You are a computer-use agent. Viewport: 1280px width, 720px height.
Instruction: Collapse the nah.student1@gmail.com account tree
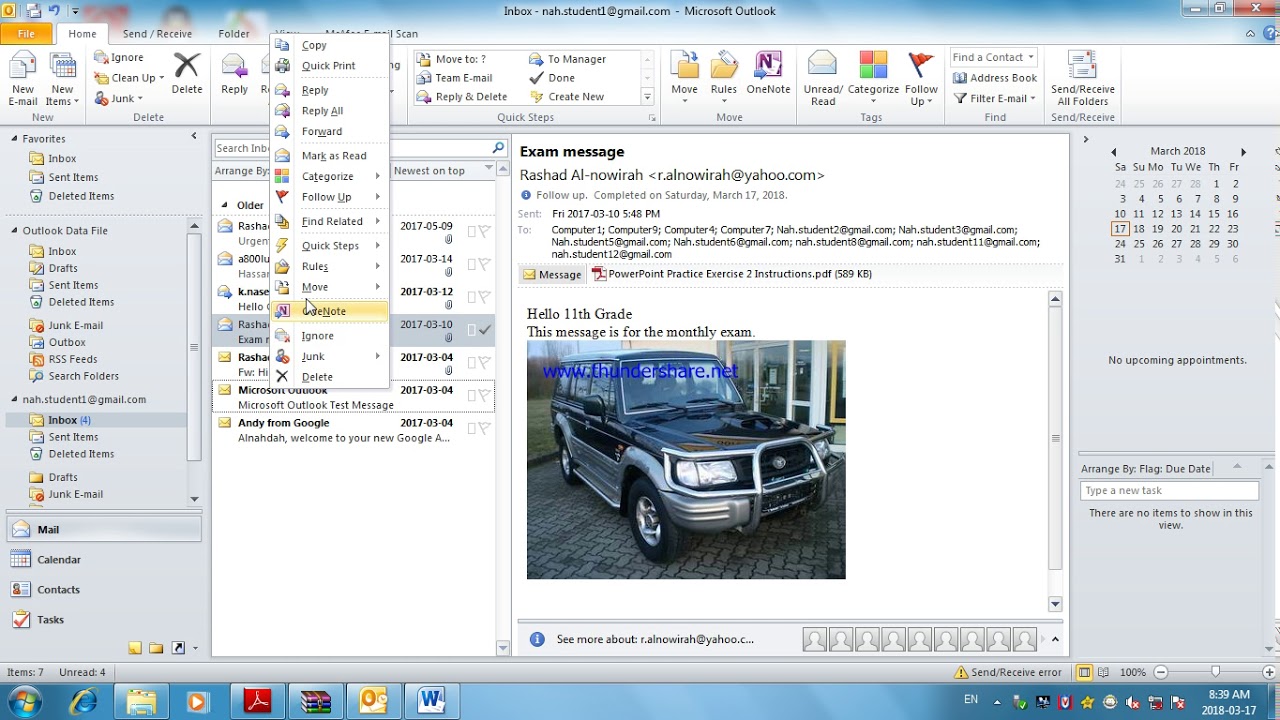point(15,400)
